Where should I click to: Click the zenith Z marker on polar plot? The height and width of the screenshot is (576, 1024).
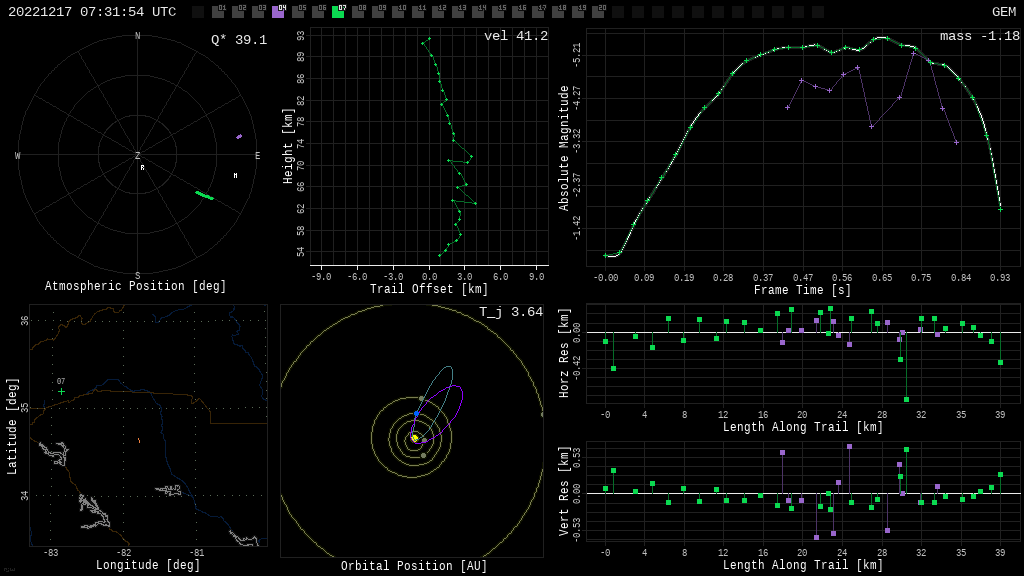138,156
